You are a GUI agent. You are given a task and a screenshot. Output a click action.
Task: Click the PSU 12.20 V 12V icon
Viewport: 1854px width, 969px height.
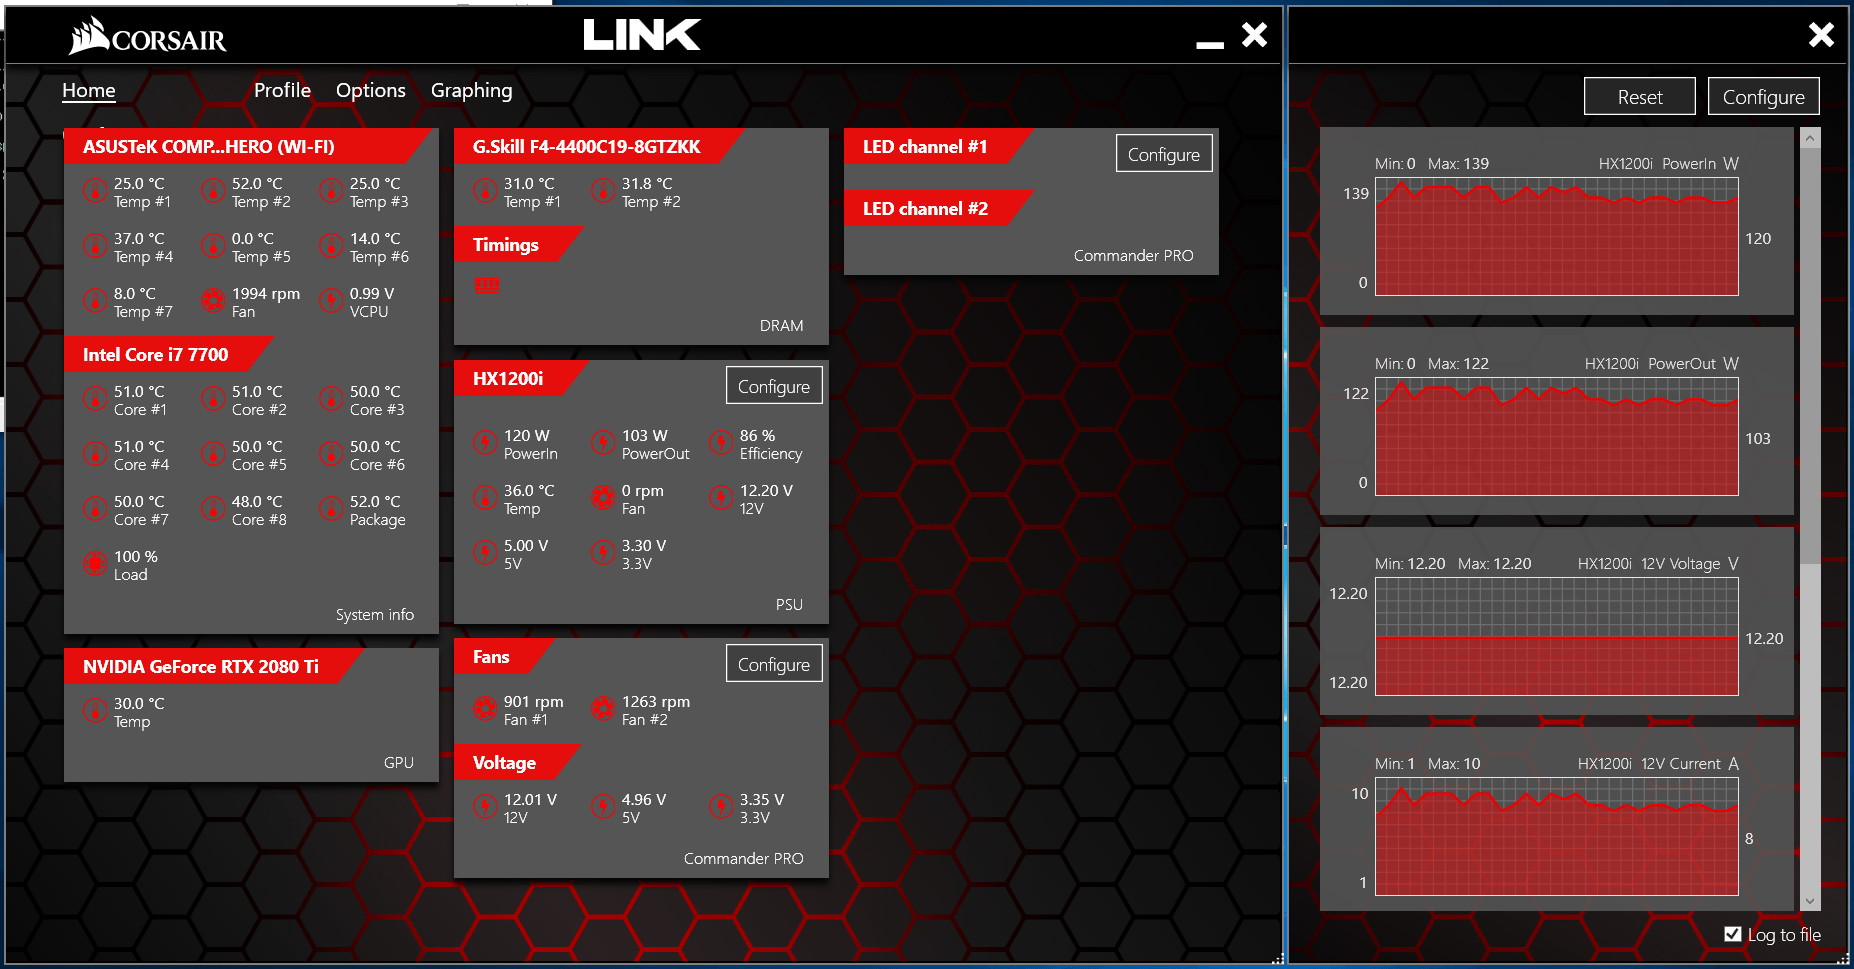pos(721,497)
